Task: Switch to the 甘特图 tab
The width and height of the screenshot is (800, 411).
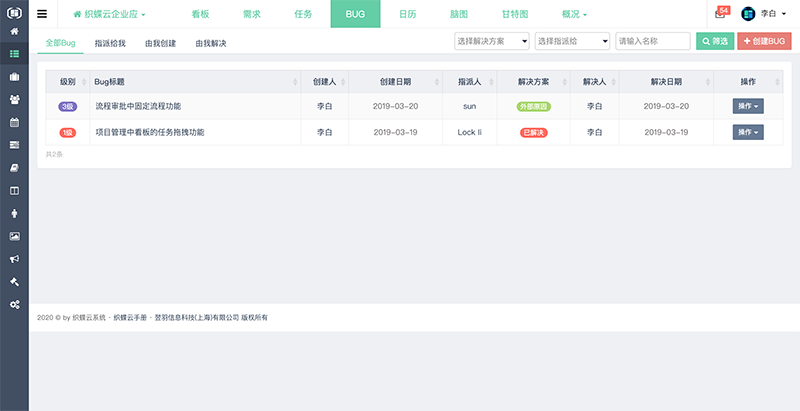Action: point(515,14)
